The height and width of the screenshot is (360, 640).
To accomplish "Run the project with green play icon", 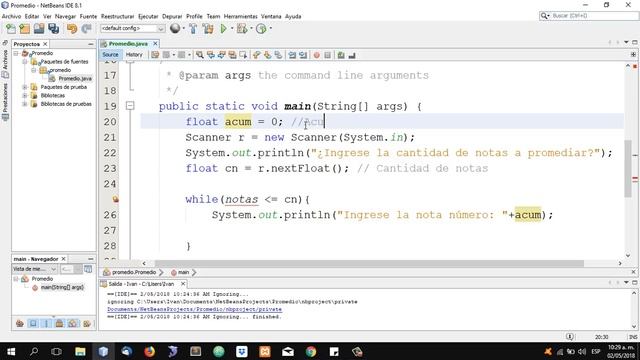I will click(224, 29).
